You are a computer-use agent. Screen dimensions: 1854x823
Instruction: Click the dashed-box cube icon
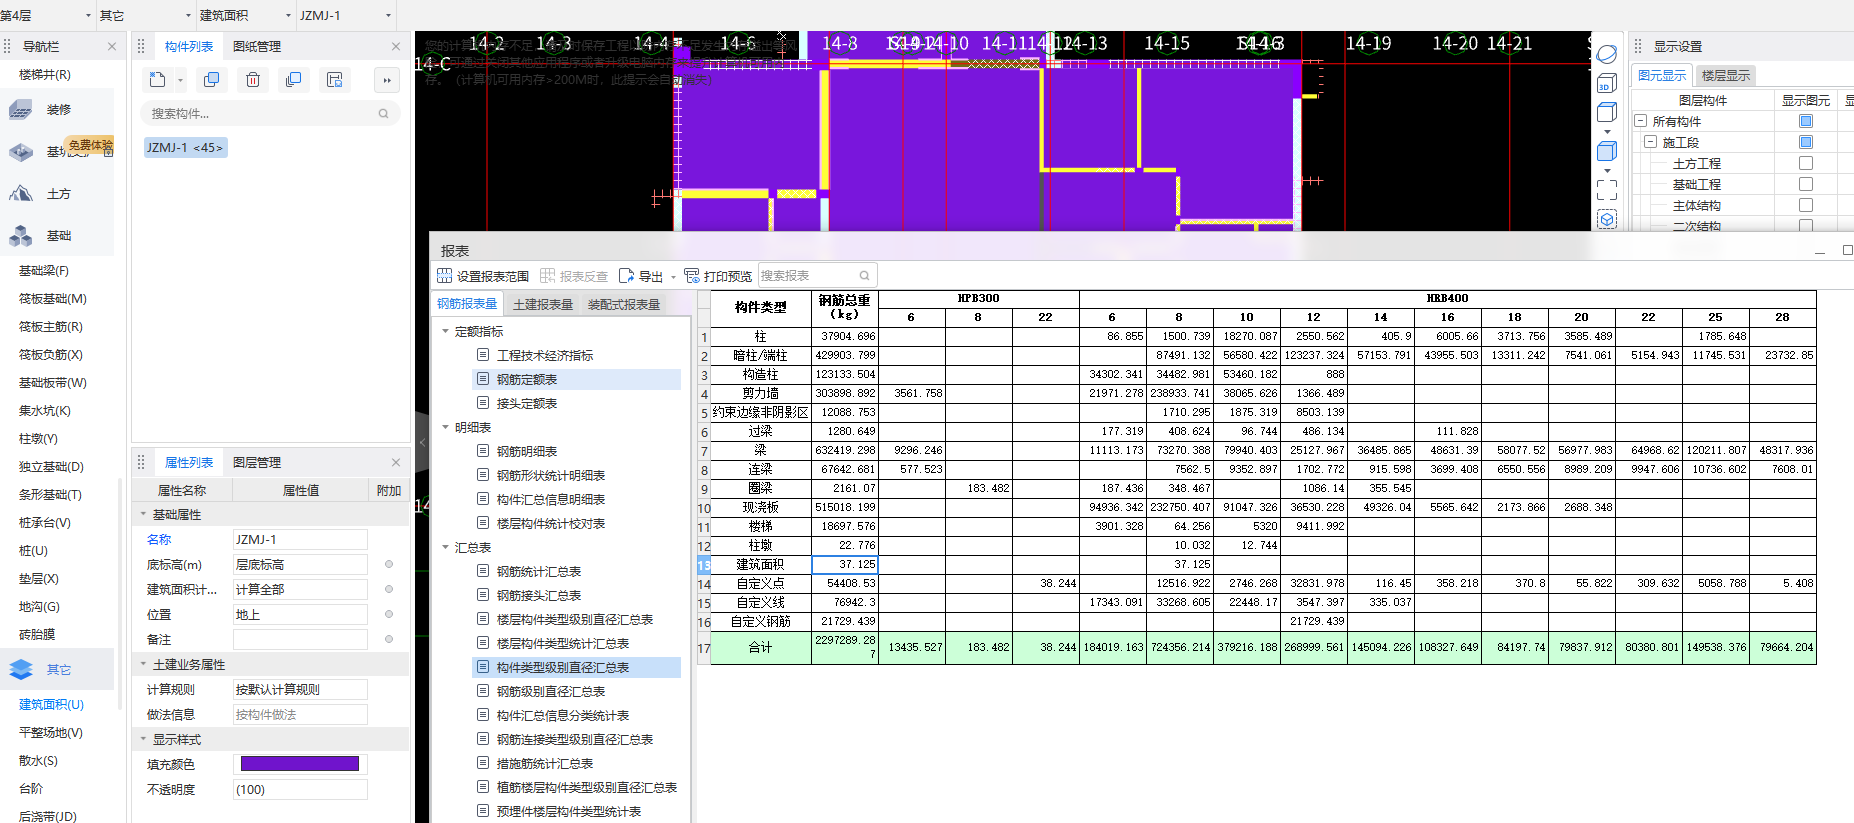click(x=1607, y=219)
